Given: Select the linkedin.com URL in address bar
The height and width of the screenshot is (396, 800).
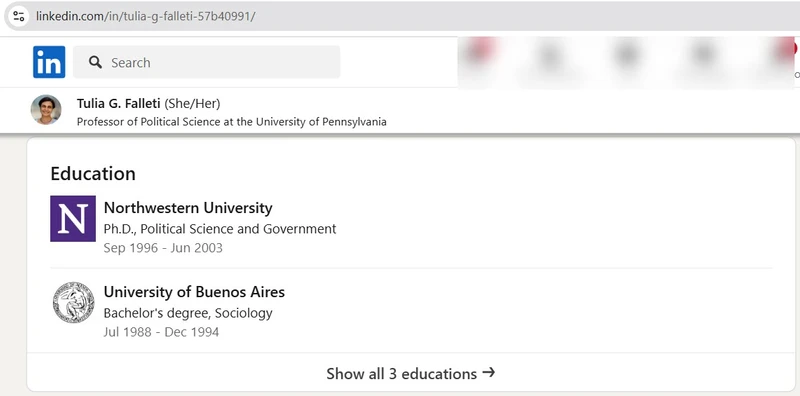Looking at the screenshot, I should coord(145,16).
